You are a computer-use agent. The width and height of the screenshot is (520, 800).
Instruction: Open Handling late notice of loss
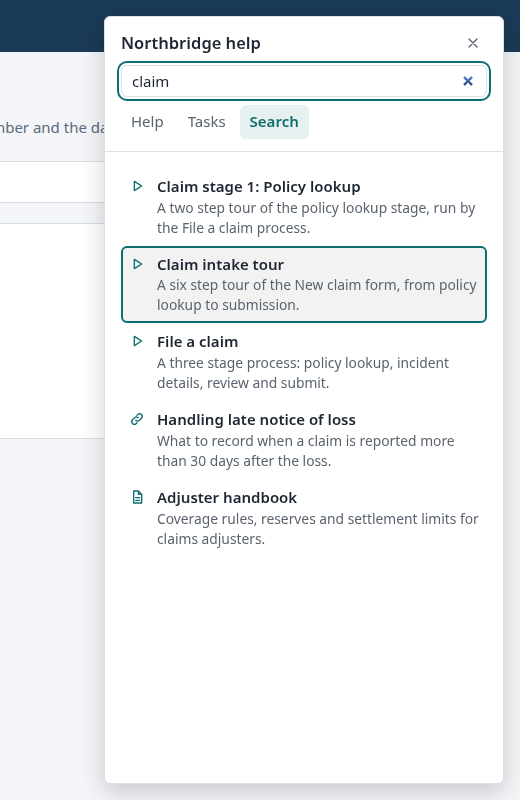pyautogui.click(x=304, y=440)
